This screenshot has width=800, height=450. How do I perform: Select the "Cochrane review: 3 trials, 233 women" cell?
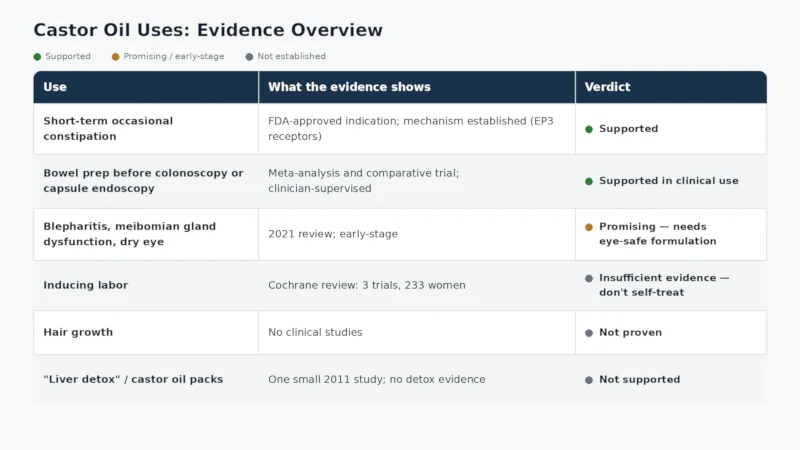pos(417,285)
